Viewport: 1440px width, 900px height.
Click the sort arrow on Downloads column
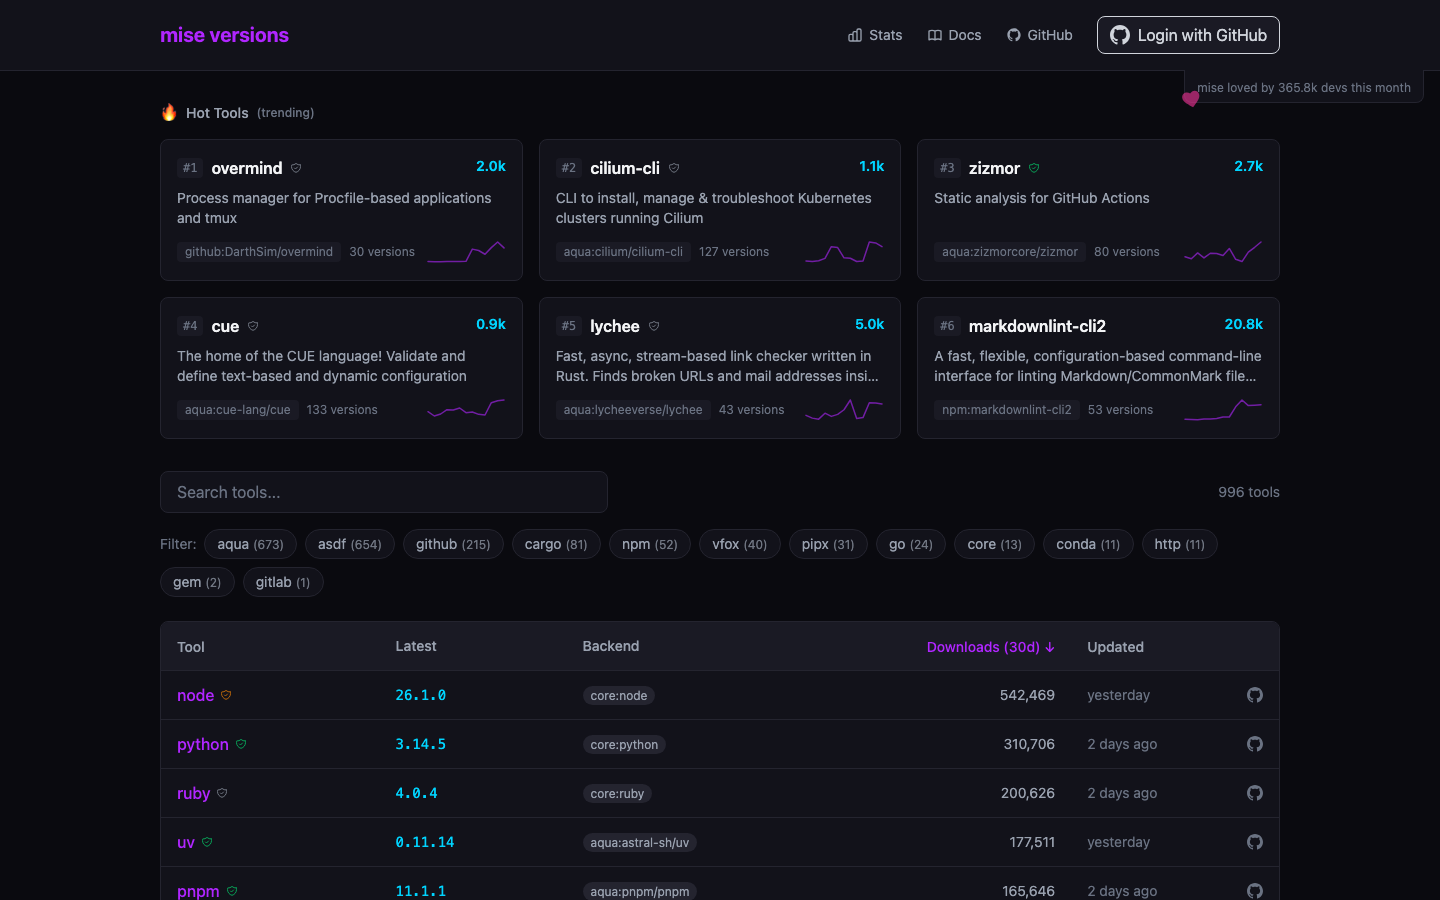click(1050, 647)
